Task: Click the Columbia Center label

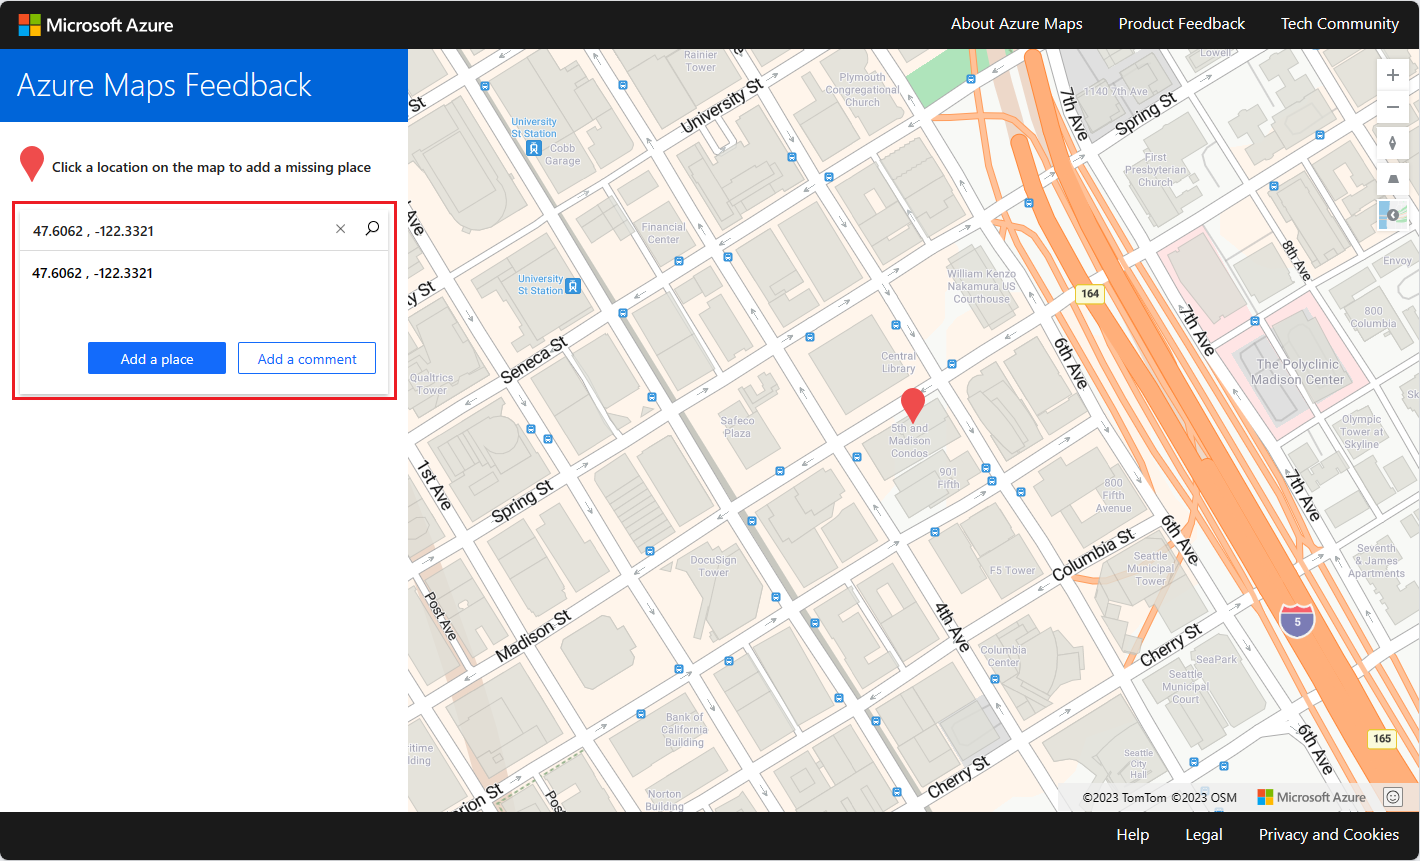Action: [x=1003, y=656]
